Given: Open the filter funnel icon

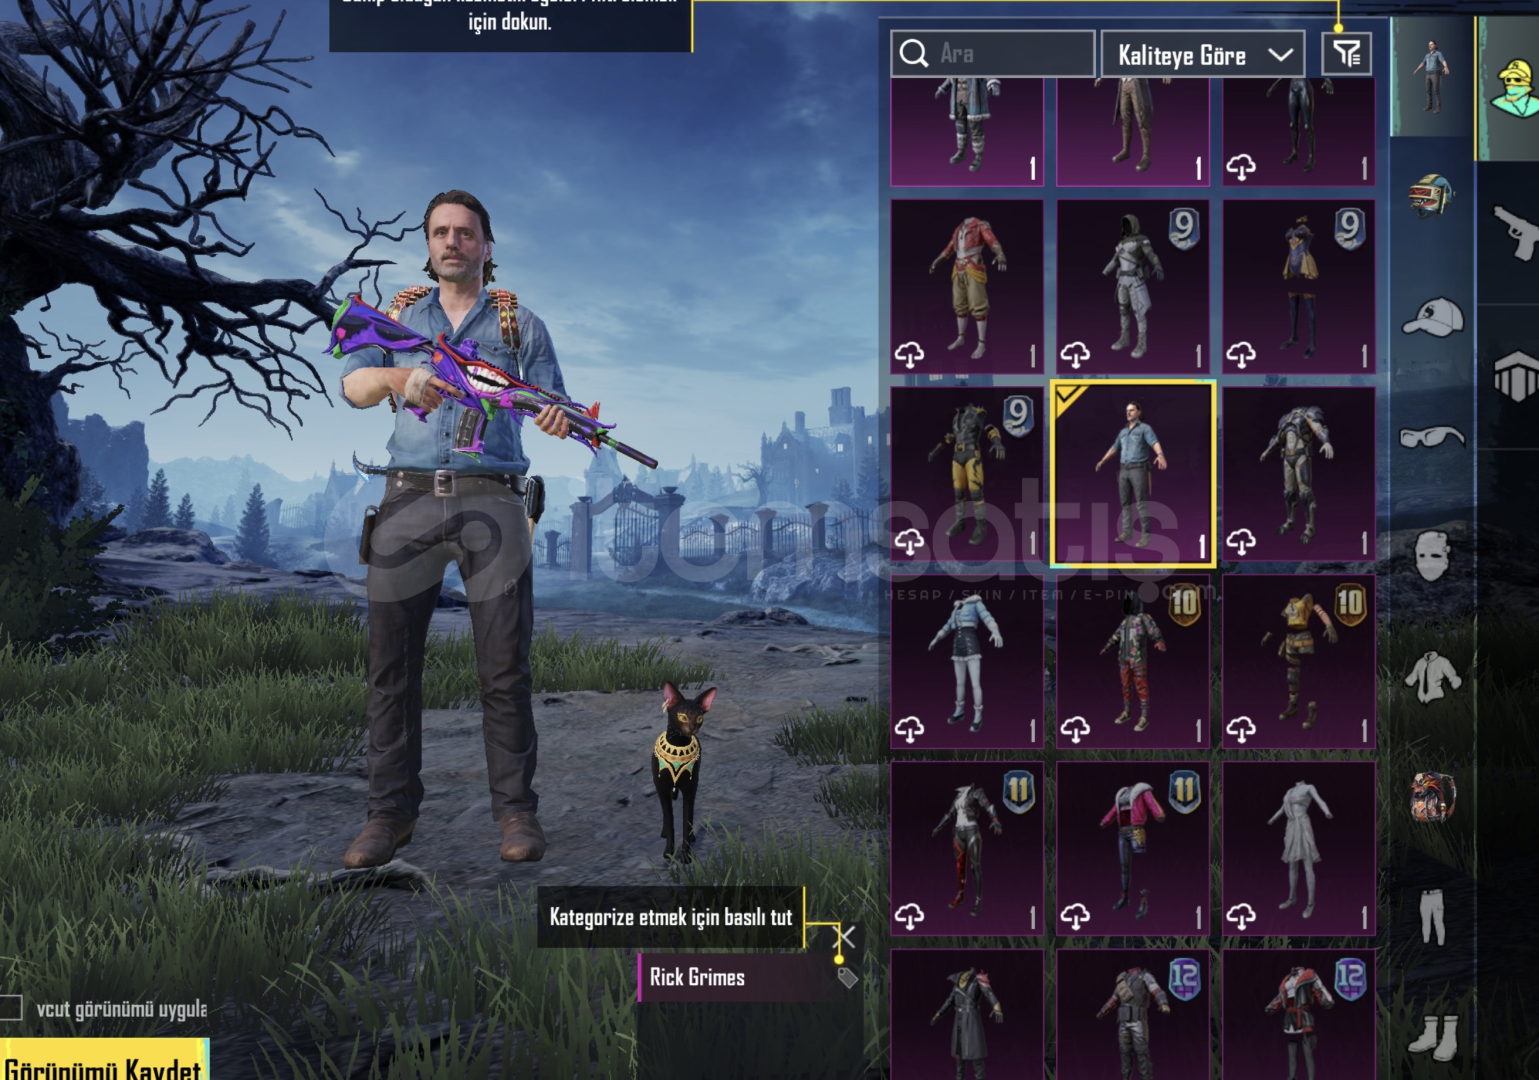Looking at the screenshot, I should 1346,53.
